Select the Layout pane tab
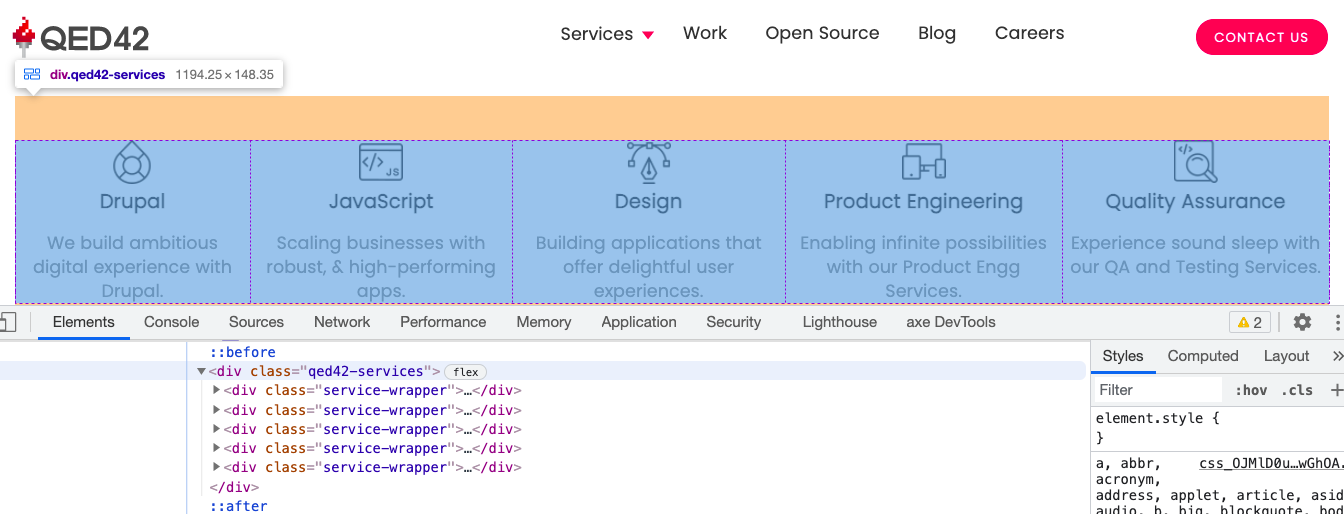The height and width of the screenshot is (514, 1344). click(1286, 356)
